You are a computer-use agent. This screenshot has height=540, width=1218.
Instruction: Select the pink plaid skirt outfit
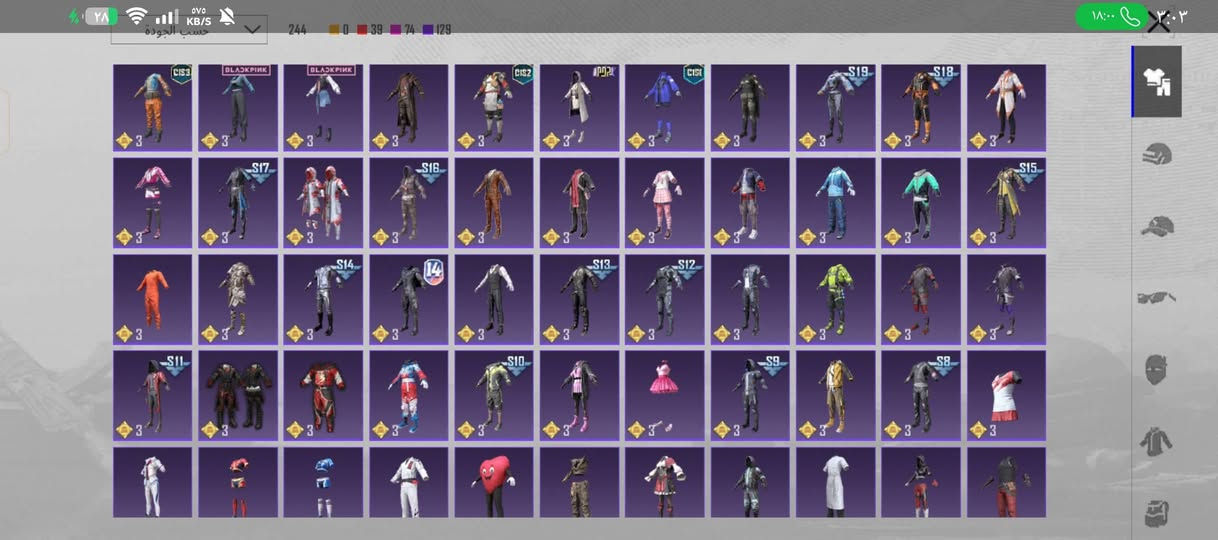click(x=665, y=203)
